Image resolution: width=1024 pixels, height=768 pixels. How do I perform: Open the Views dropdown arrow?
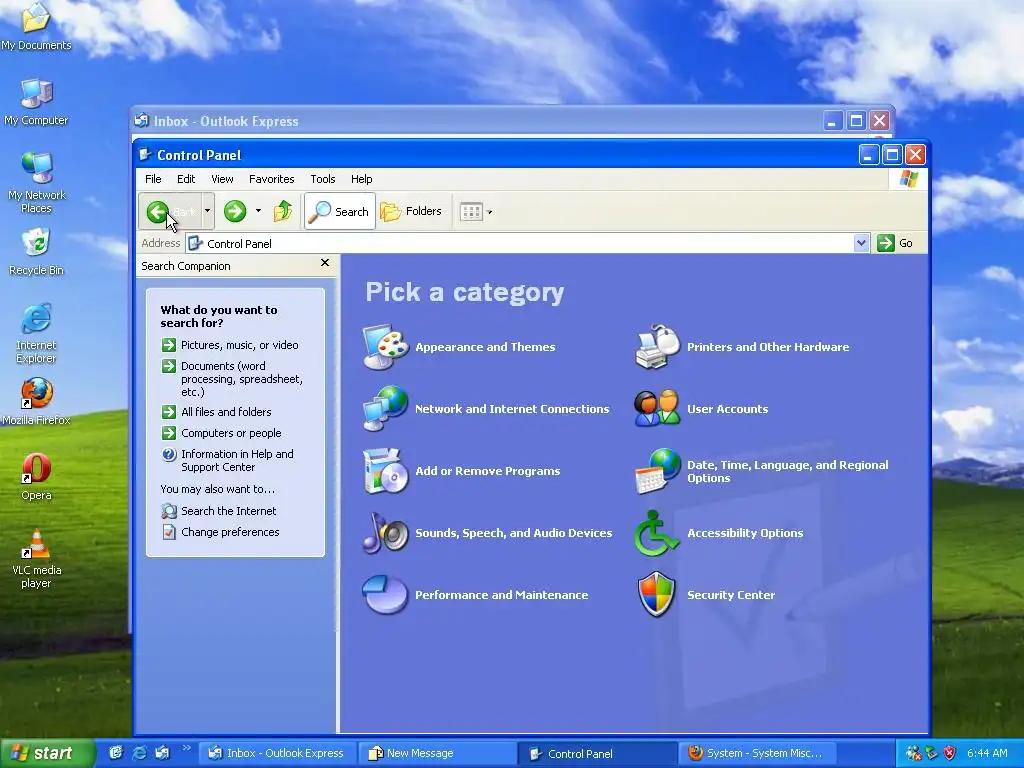click(x=489, y=212)
